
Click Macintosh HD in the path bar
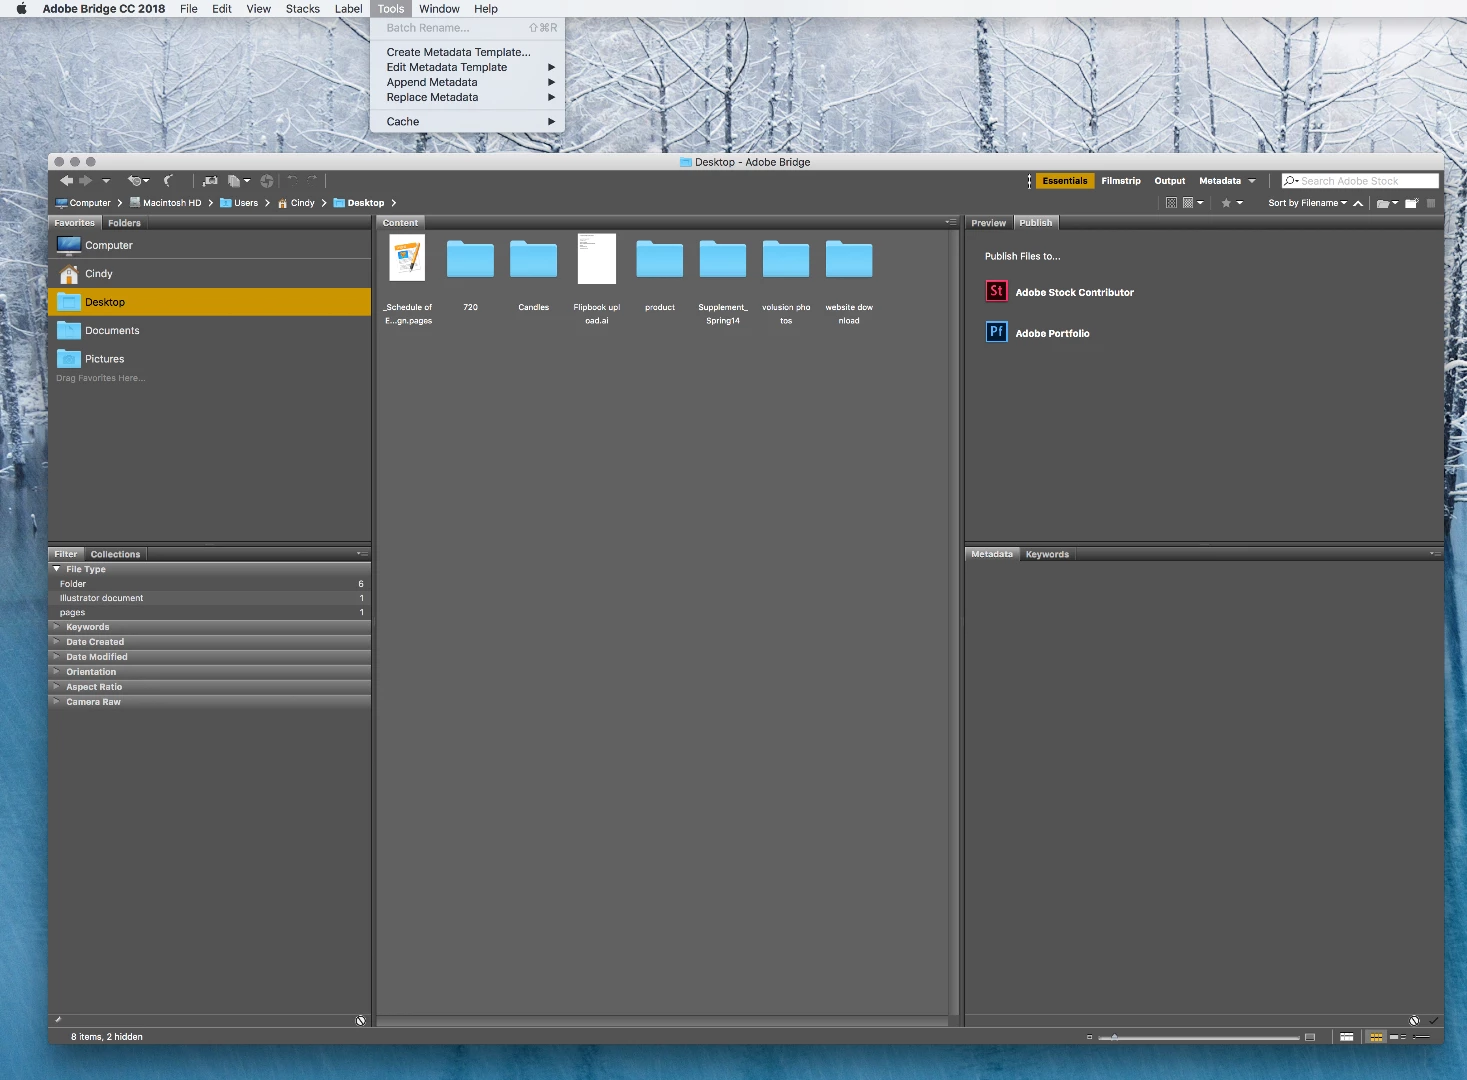(x=165, y=203)
